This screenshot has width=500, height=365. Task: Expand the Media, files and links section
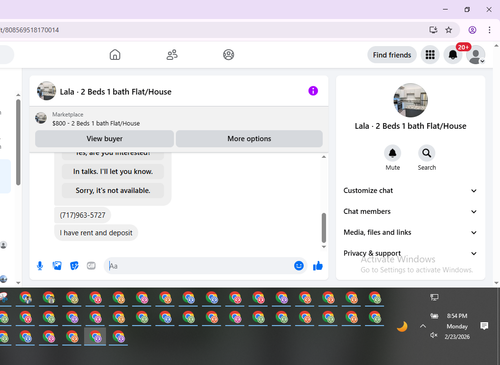tap(410, 232)
